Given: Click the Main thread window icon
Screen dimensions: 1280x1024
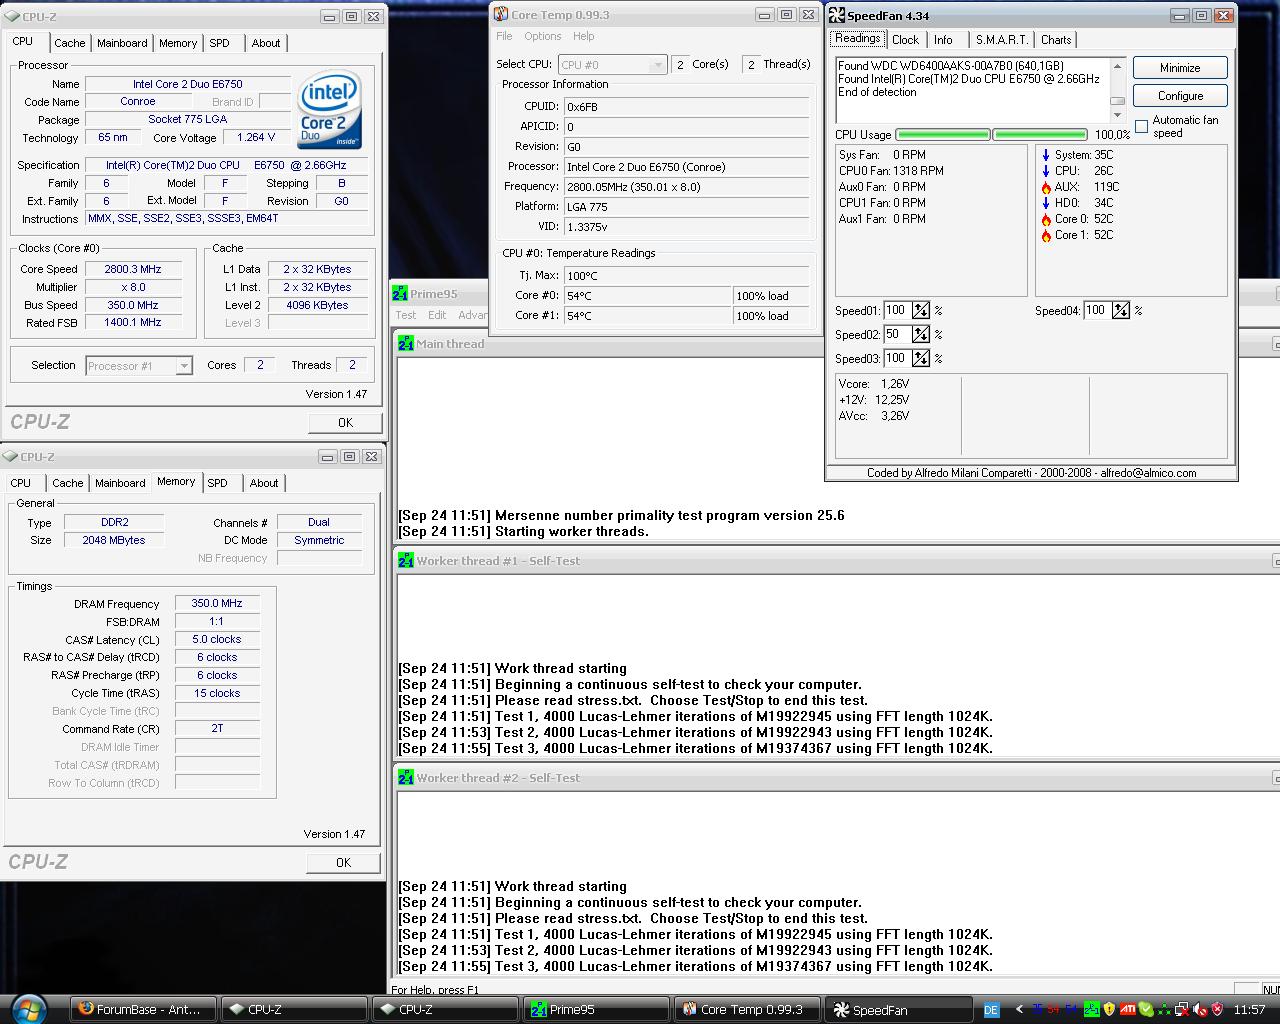Looking at the screenshot, I should (406, 343).
